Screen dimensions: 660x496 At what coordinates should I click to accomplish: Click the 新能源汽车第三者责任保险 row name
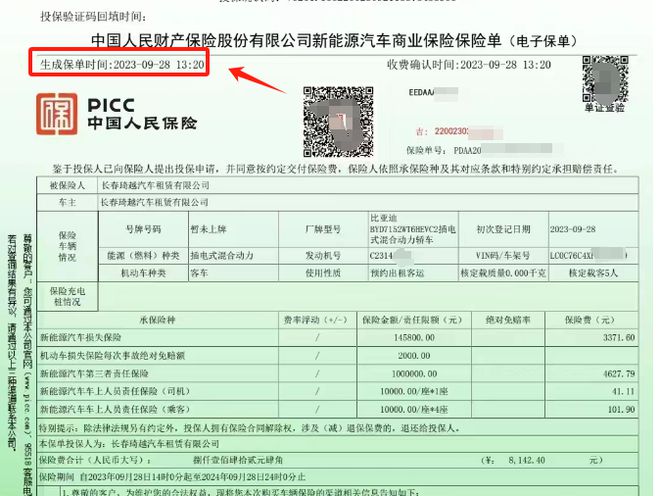[x=94, y=374]
